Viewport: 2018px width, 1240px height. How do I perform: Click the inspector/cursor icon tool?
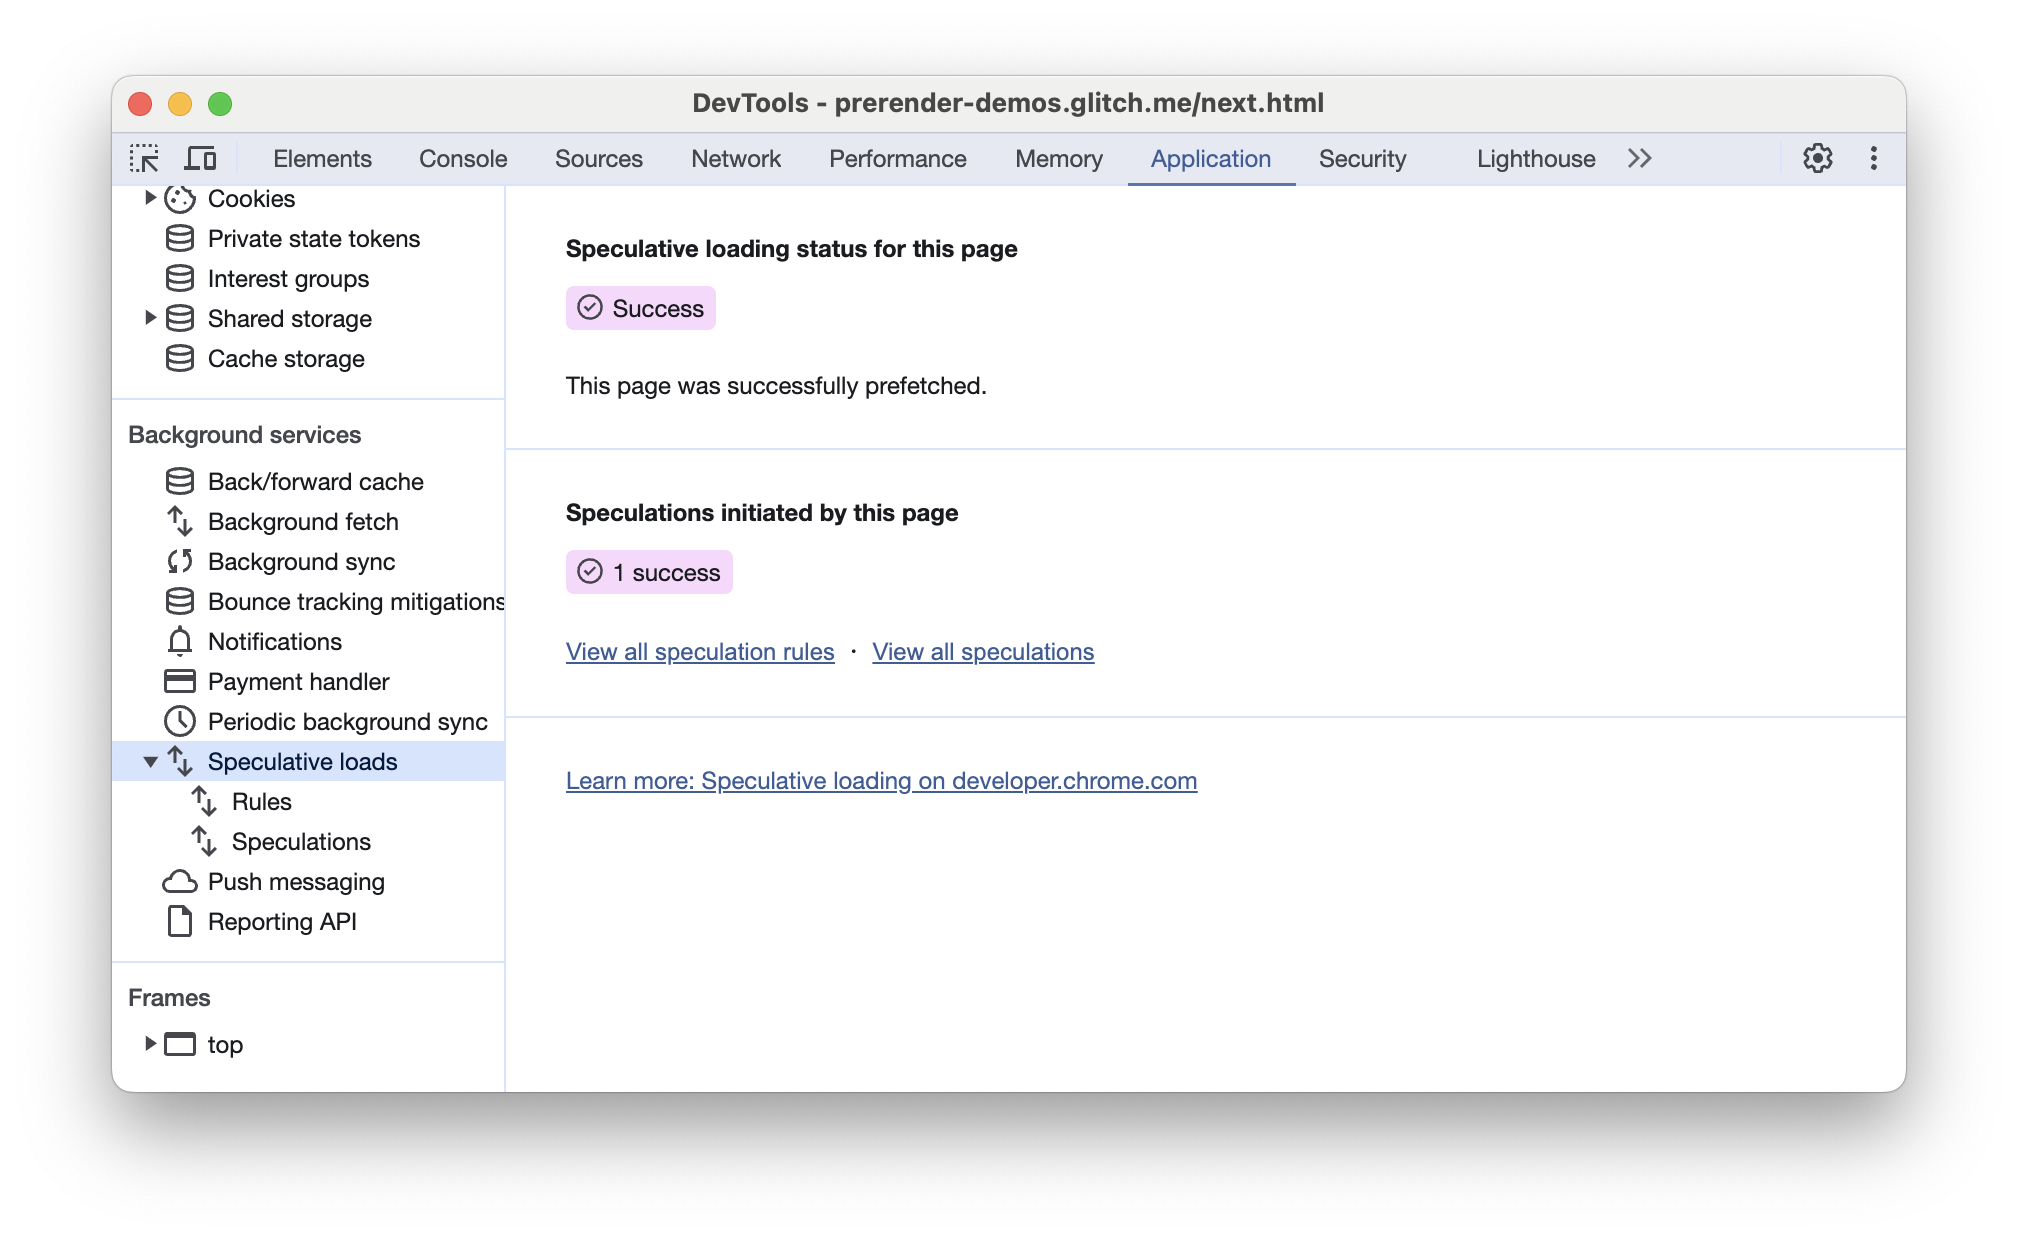pos(144,159)
